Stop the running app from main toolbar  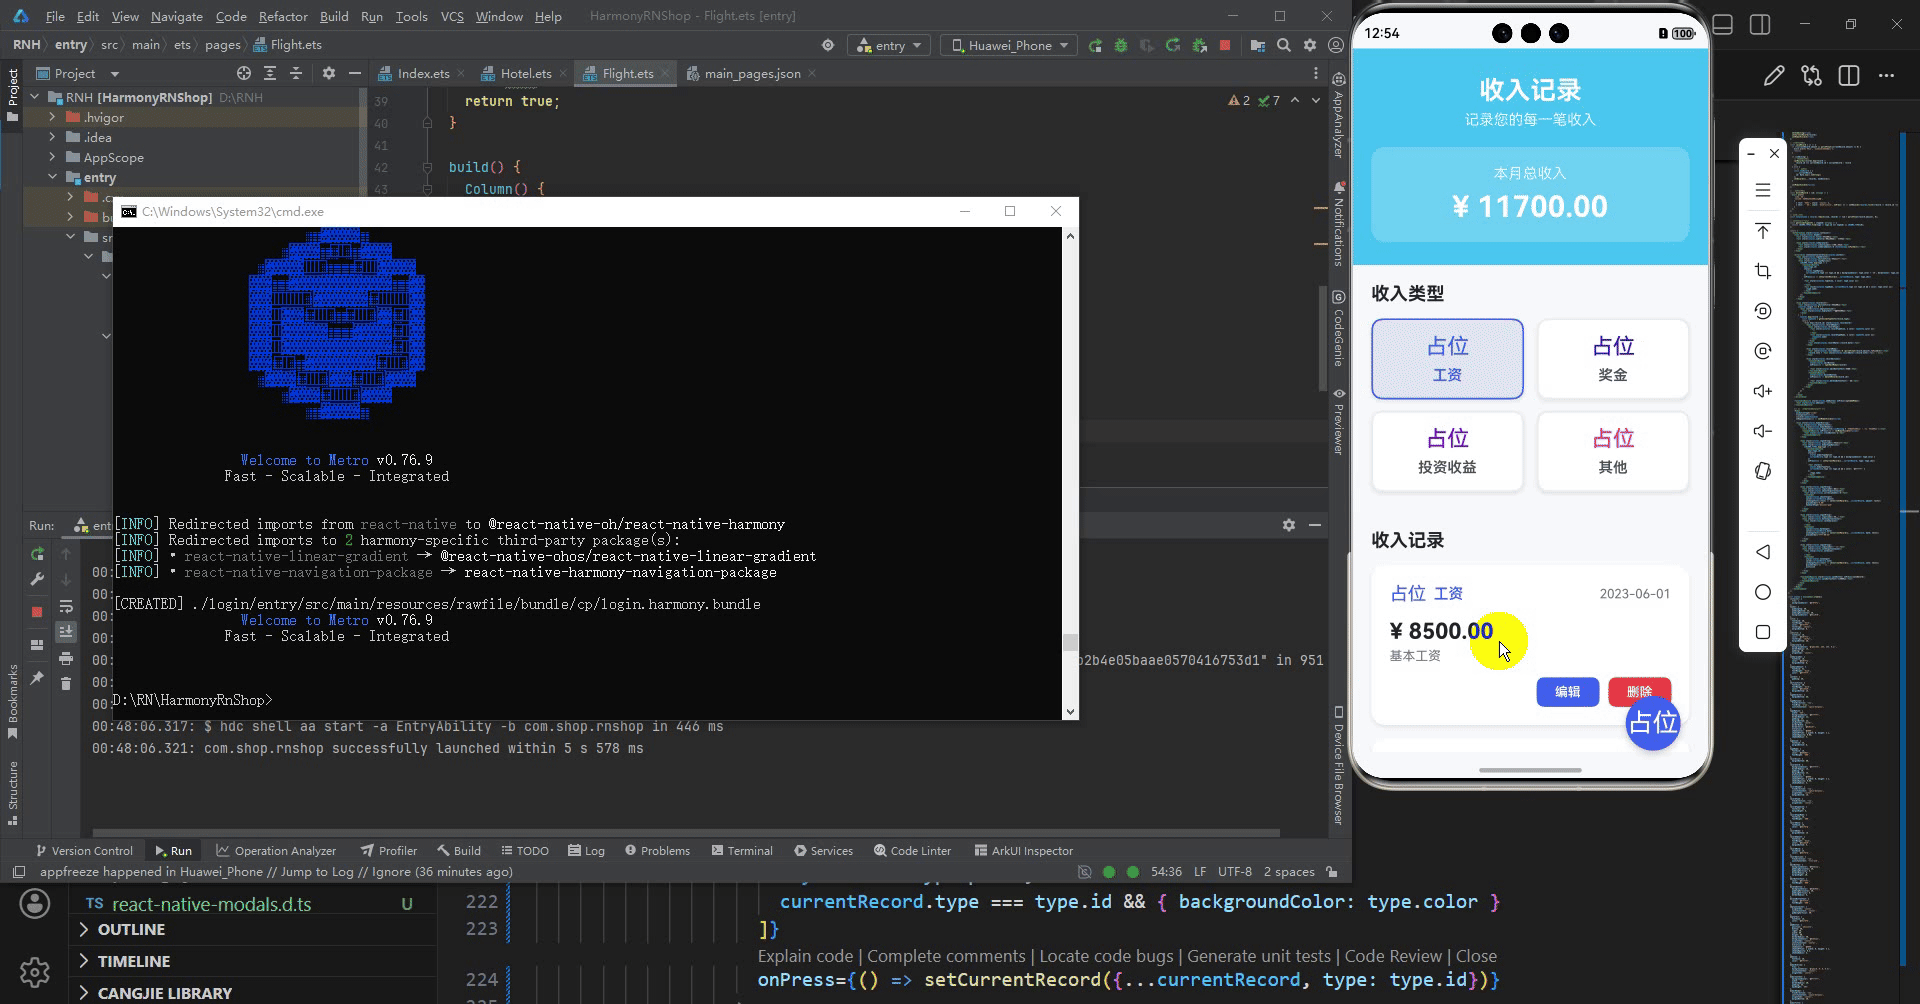1225,45
